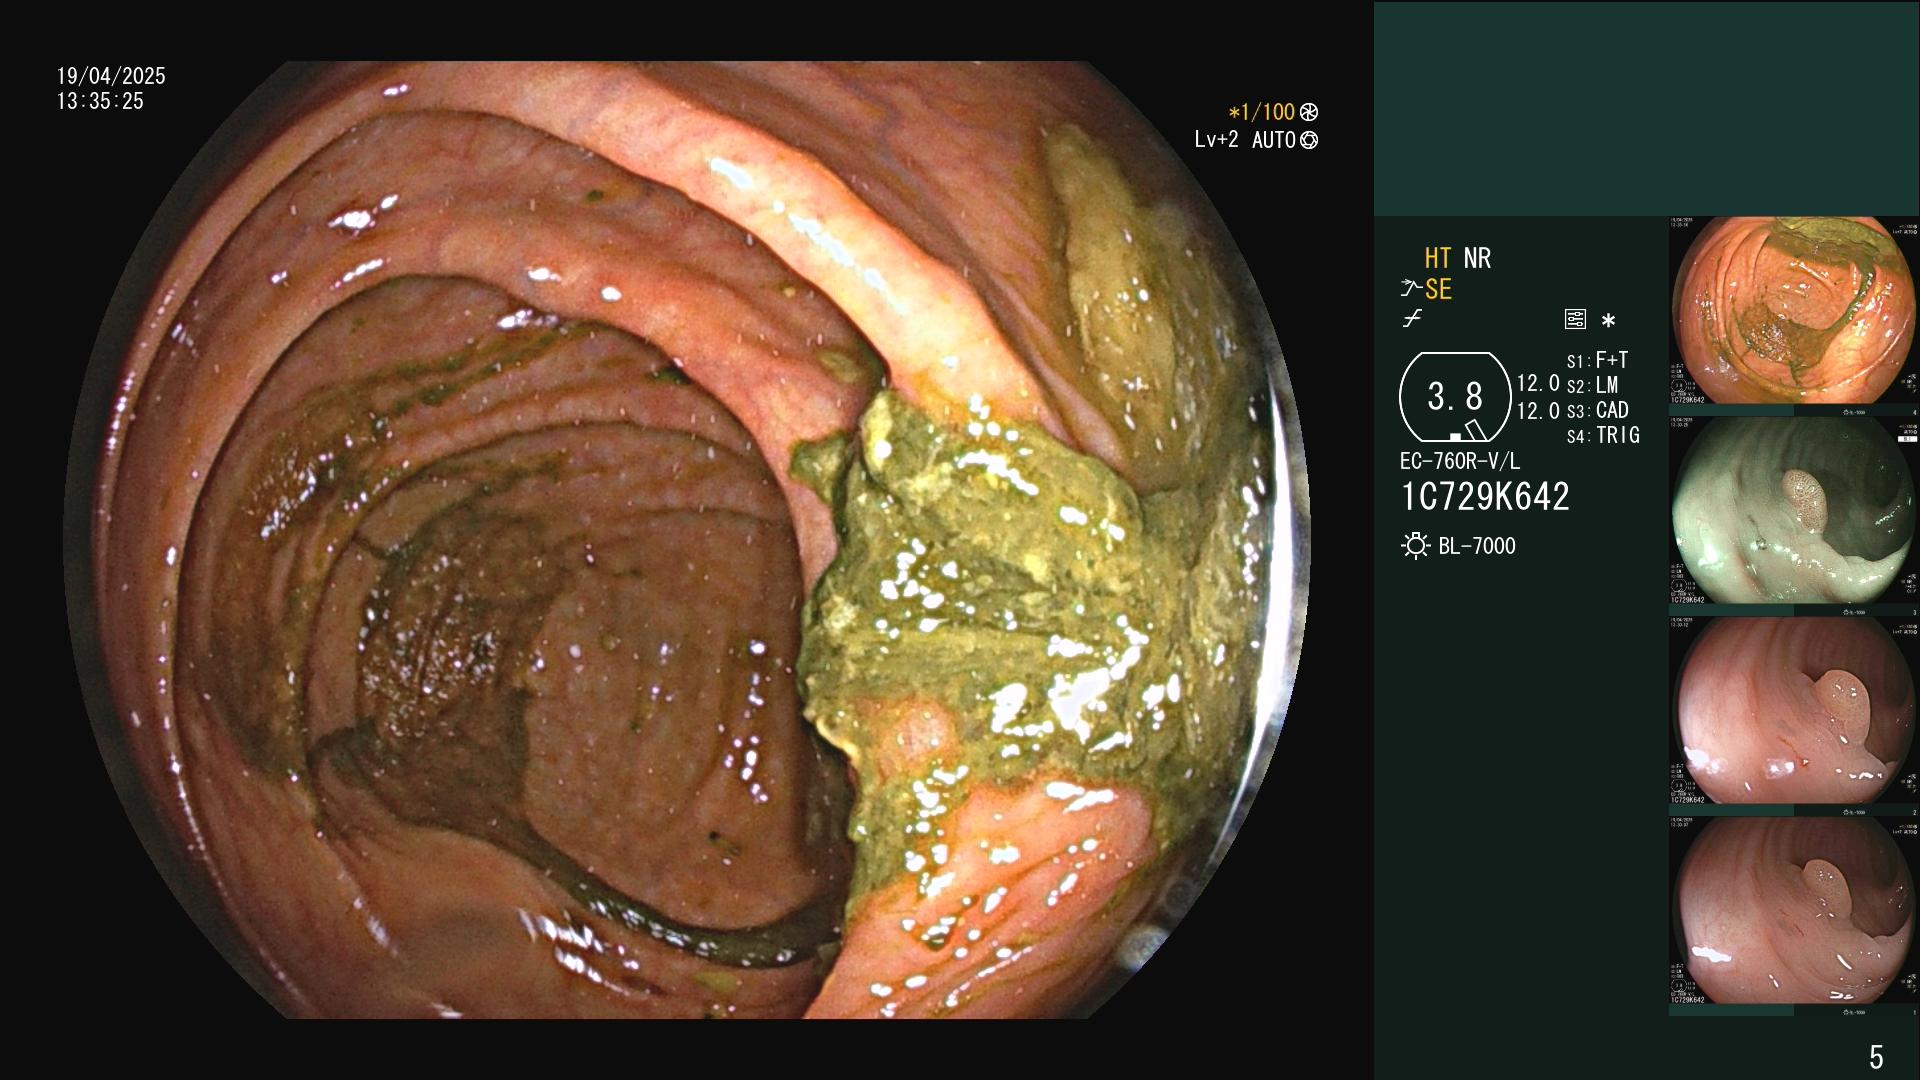Click the *1/100 shutter speed value

[x=1262, y=112]
